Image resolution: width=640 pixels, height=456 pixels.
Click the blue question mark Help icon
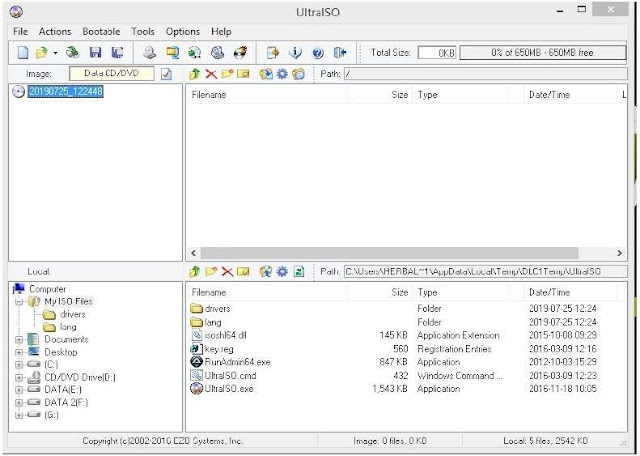[318, 52]
